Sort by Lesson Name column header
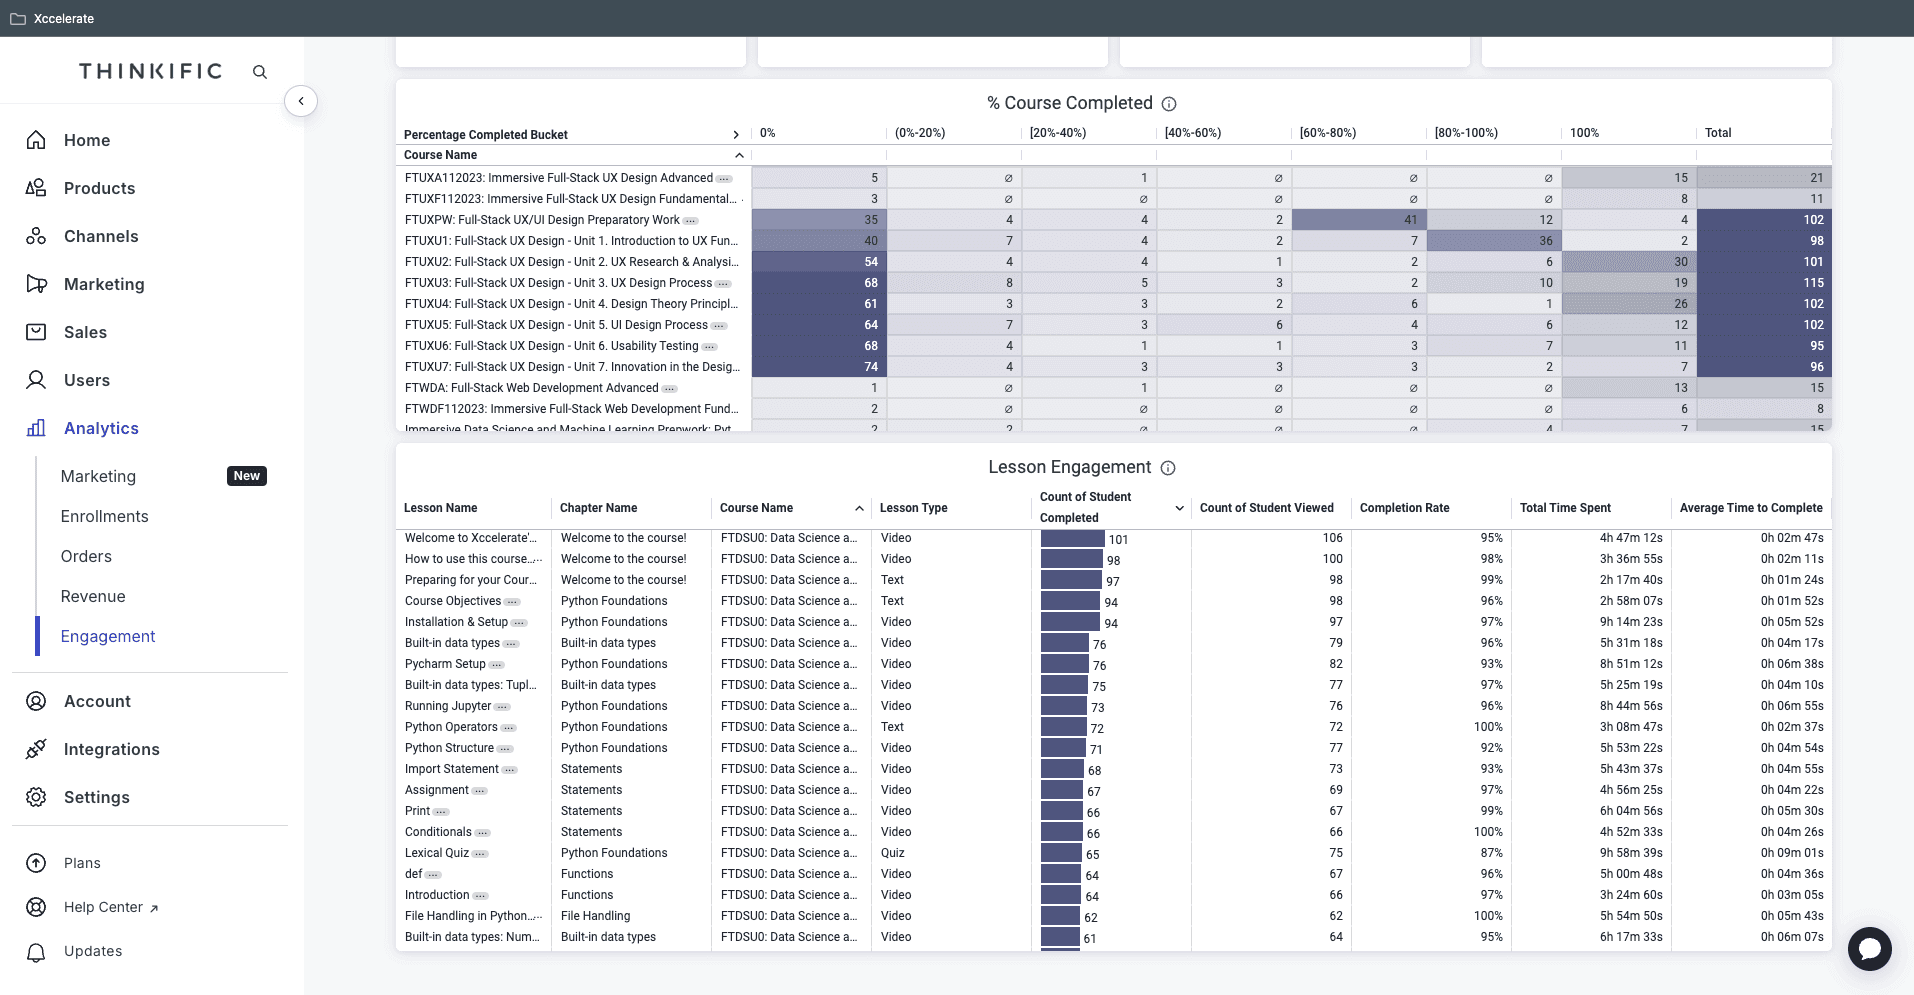 point(440,508)
